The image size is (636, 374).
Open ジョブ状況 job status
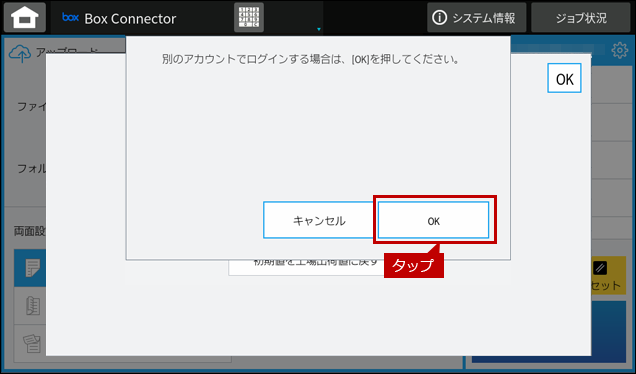click(581, 18)
